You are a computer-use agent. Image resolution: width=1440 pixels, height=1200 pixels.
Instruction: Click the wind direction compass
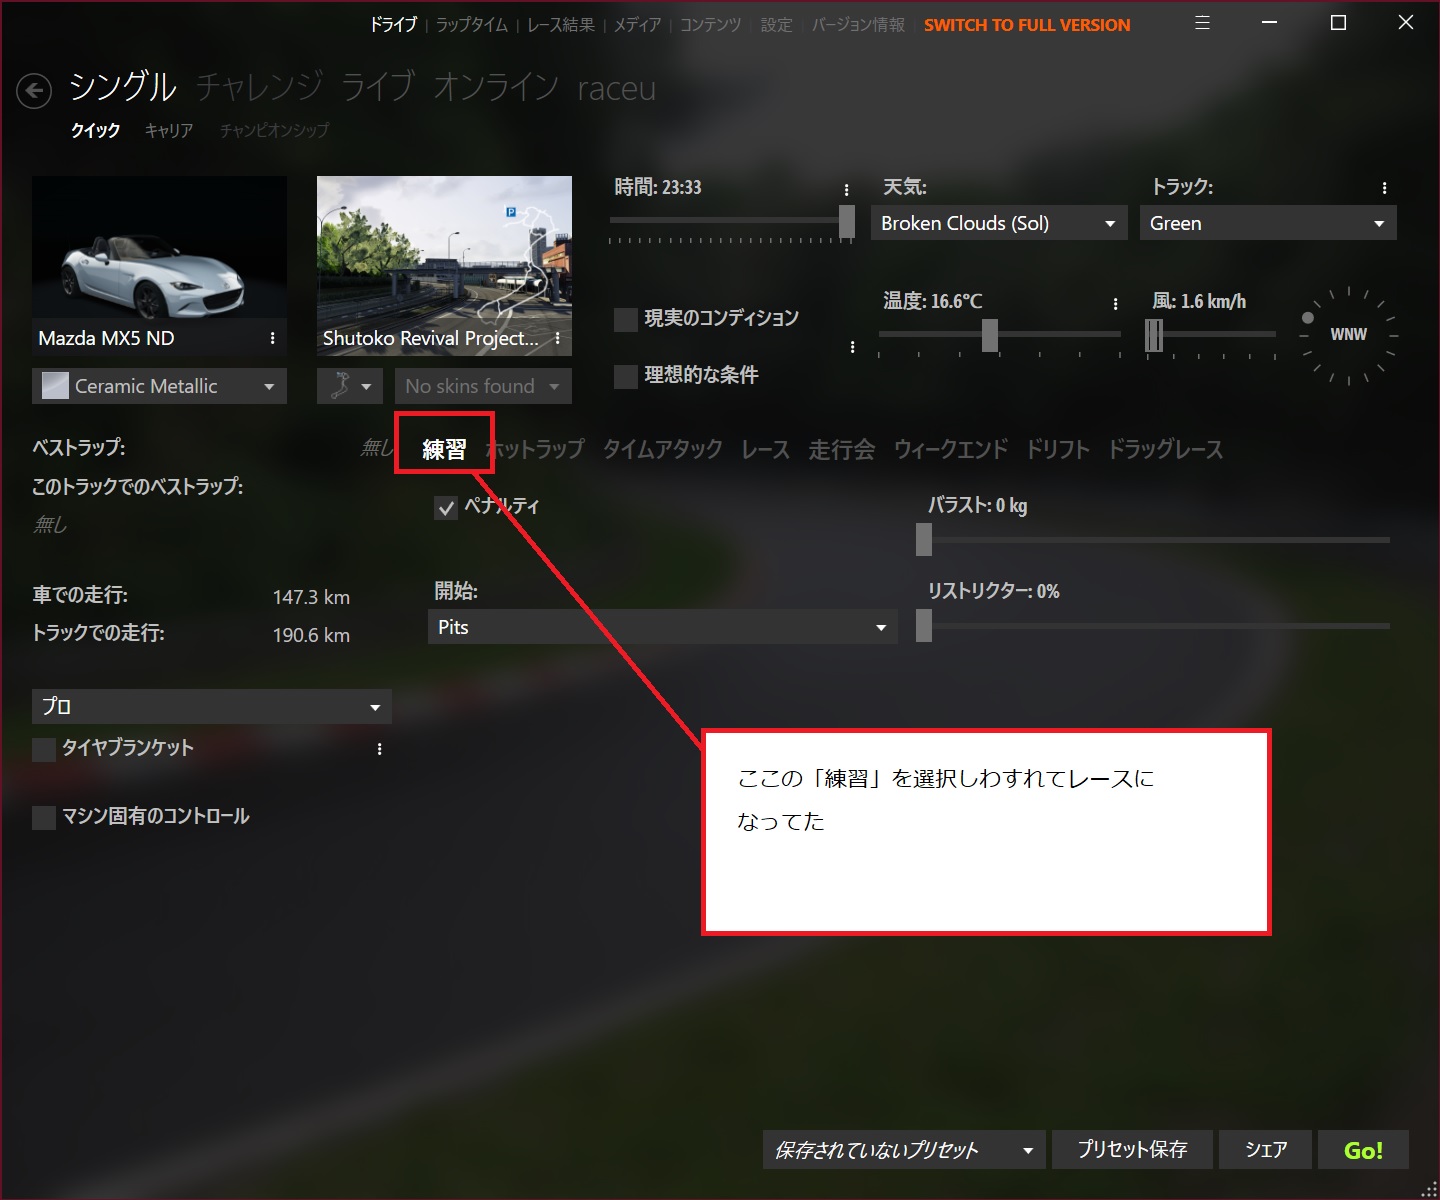point(1347,334)
